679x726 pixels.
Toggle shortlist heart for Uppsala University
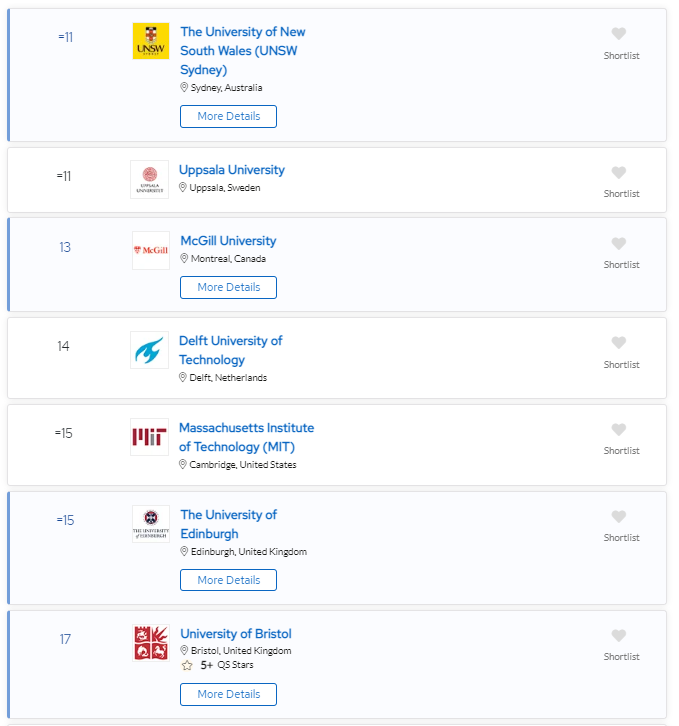[x=619, y=172]
